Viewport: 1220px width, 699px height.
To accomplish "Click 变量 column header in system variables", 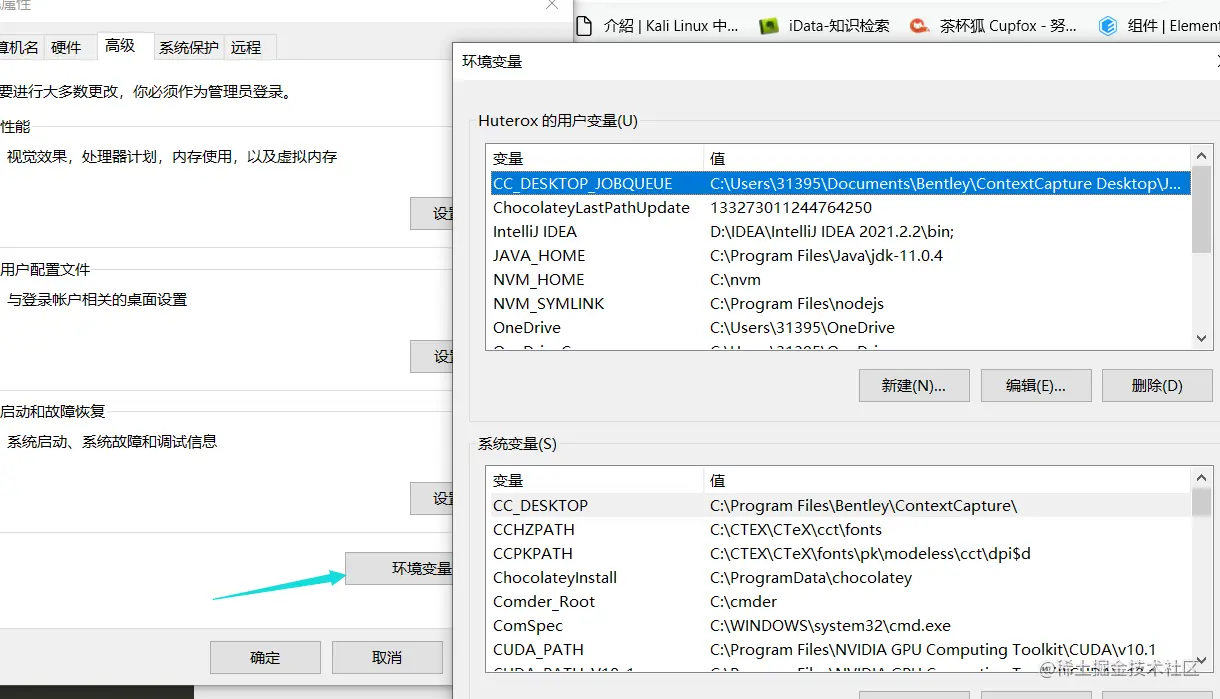I will [595, 480].
